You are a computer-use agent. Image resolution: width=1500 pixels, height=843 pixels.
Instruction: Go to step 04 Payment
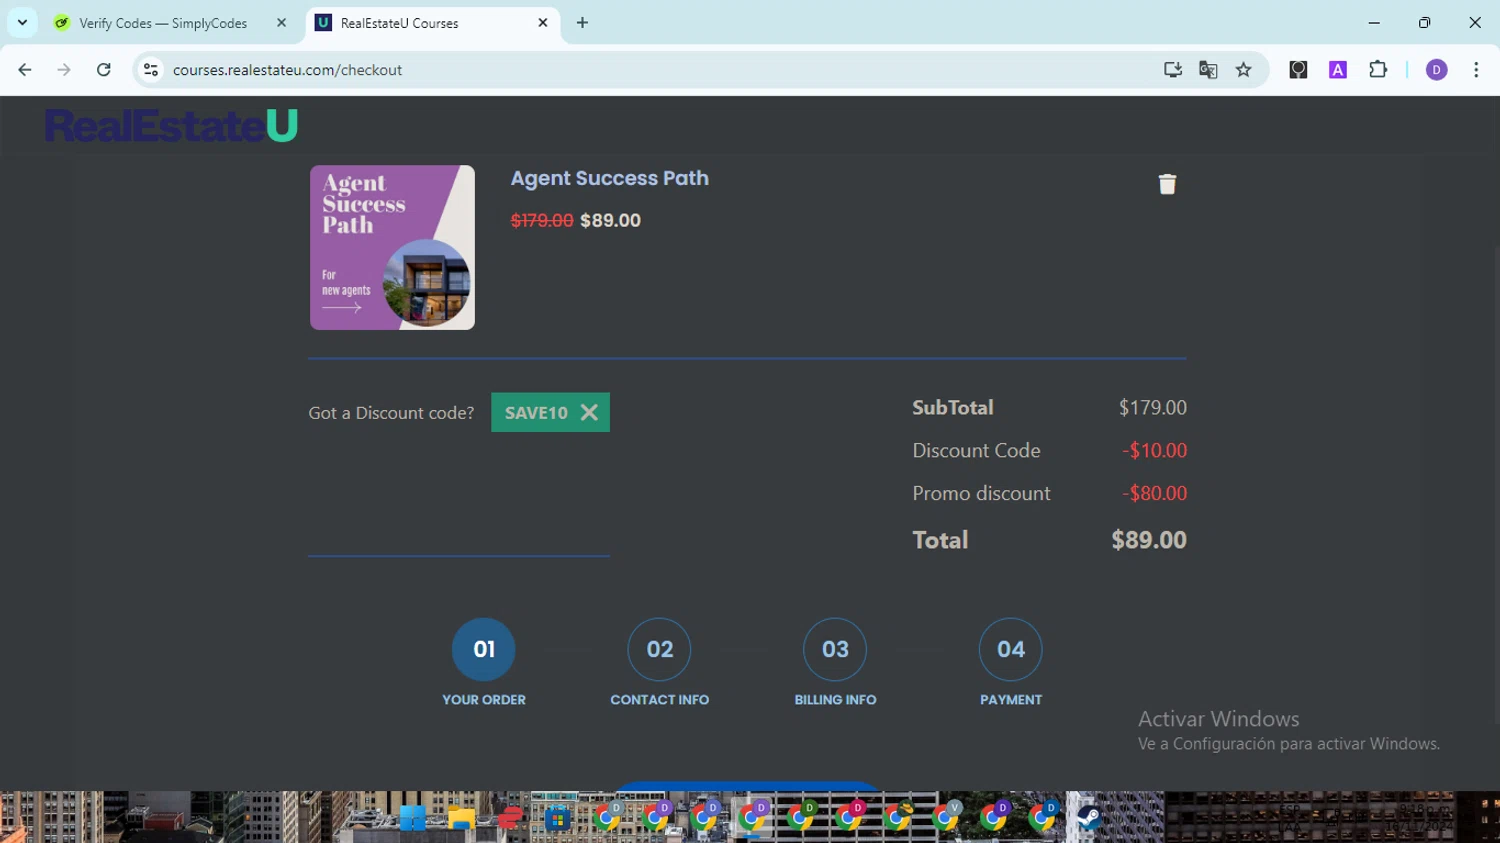point(1010,649)
